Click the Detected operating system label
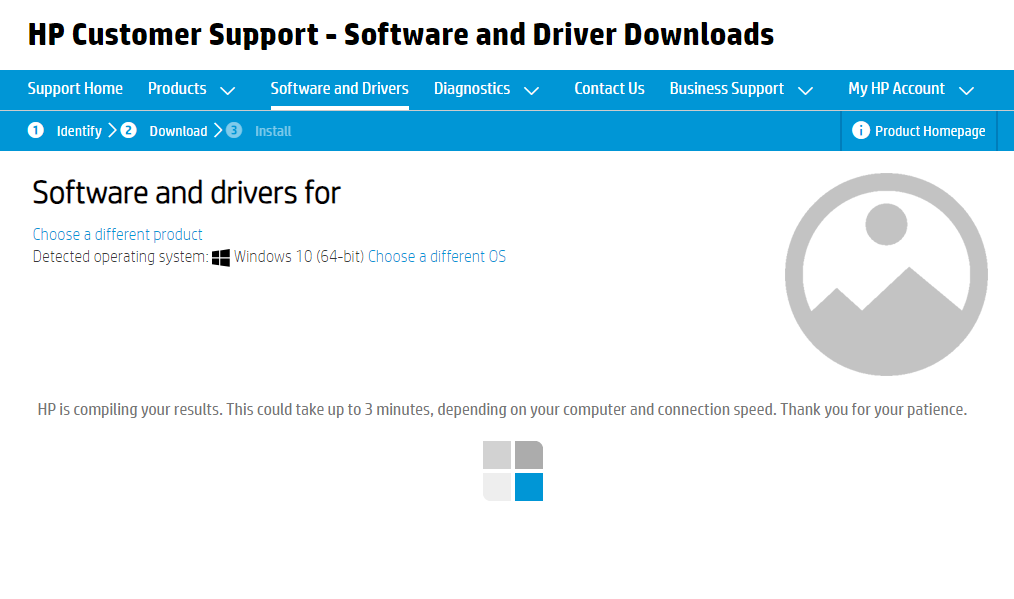Viewport: 1014px width, 599px height. [120, 257]
